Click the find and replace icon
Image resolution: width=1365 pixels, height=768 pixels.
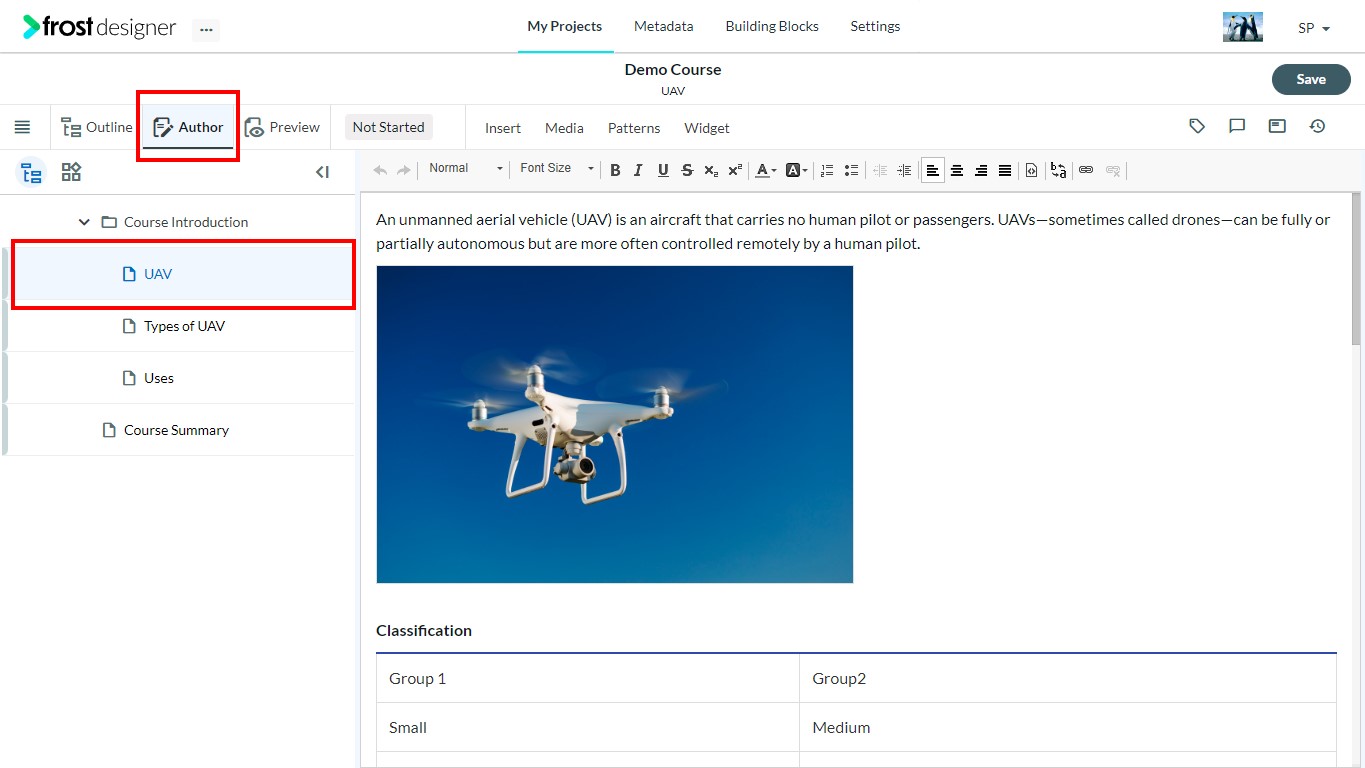(x=1058, y=170)
